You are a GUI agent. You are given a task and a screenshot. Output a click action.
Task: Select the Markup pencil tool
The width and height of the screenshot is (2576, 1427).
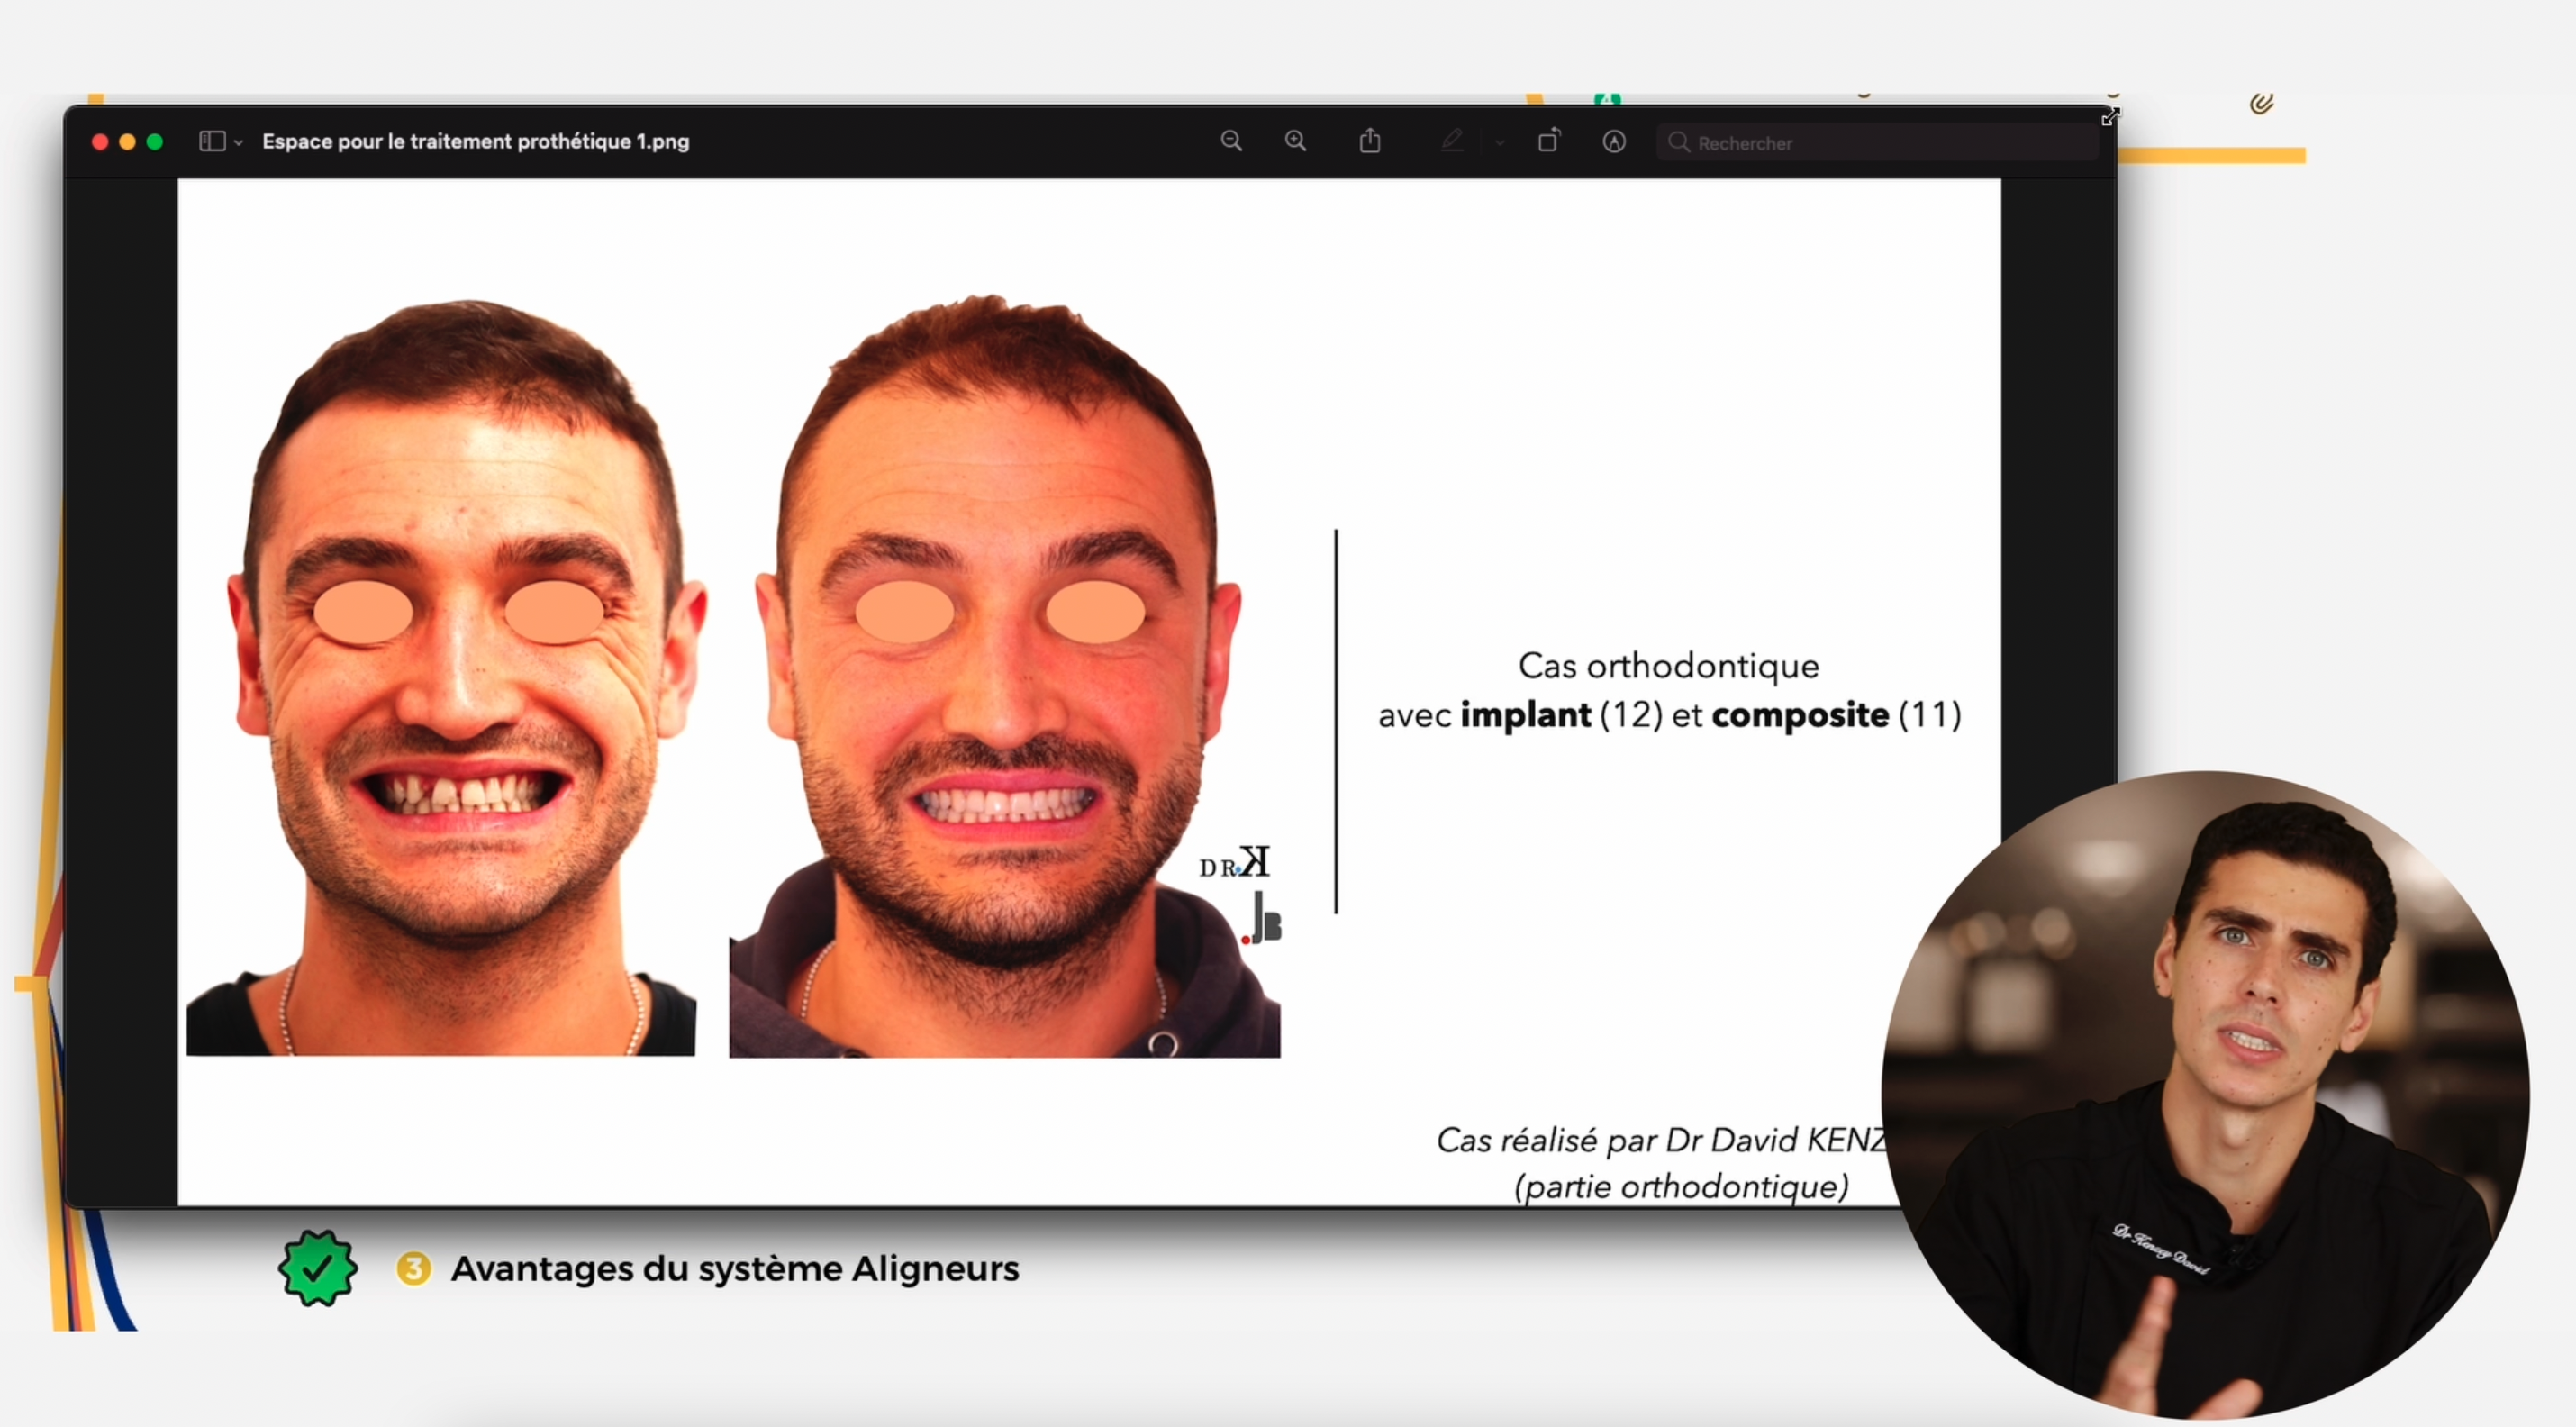click(x=1452, y=141)
